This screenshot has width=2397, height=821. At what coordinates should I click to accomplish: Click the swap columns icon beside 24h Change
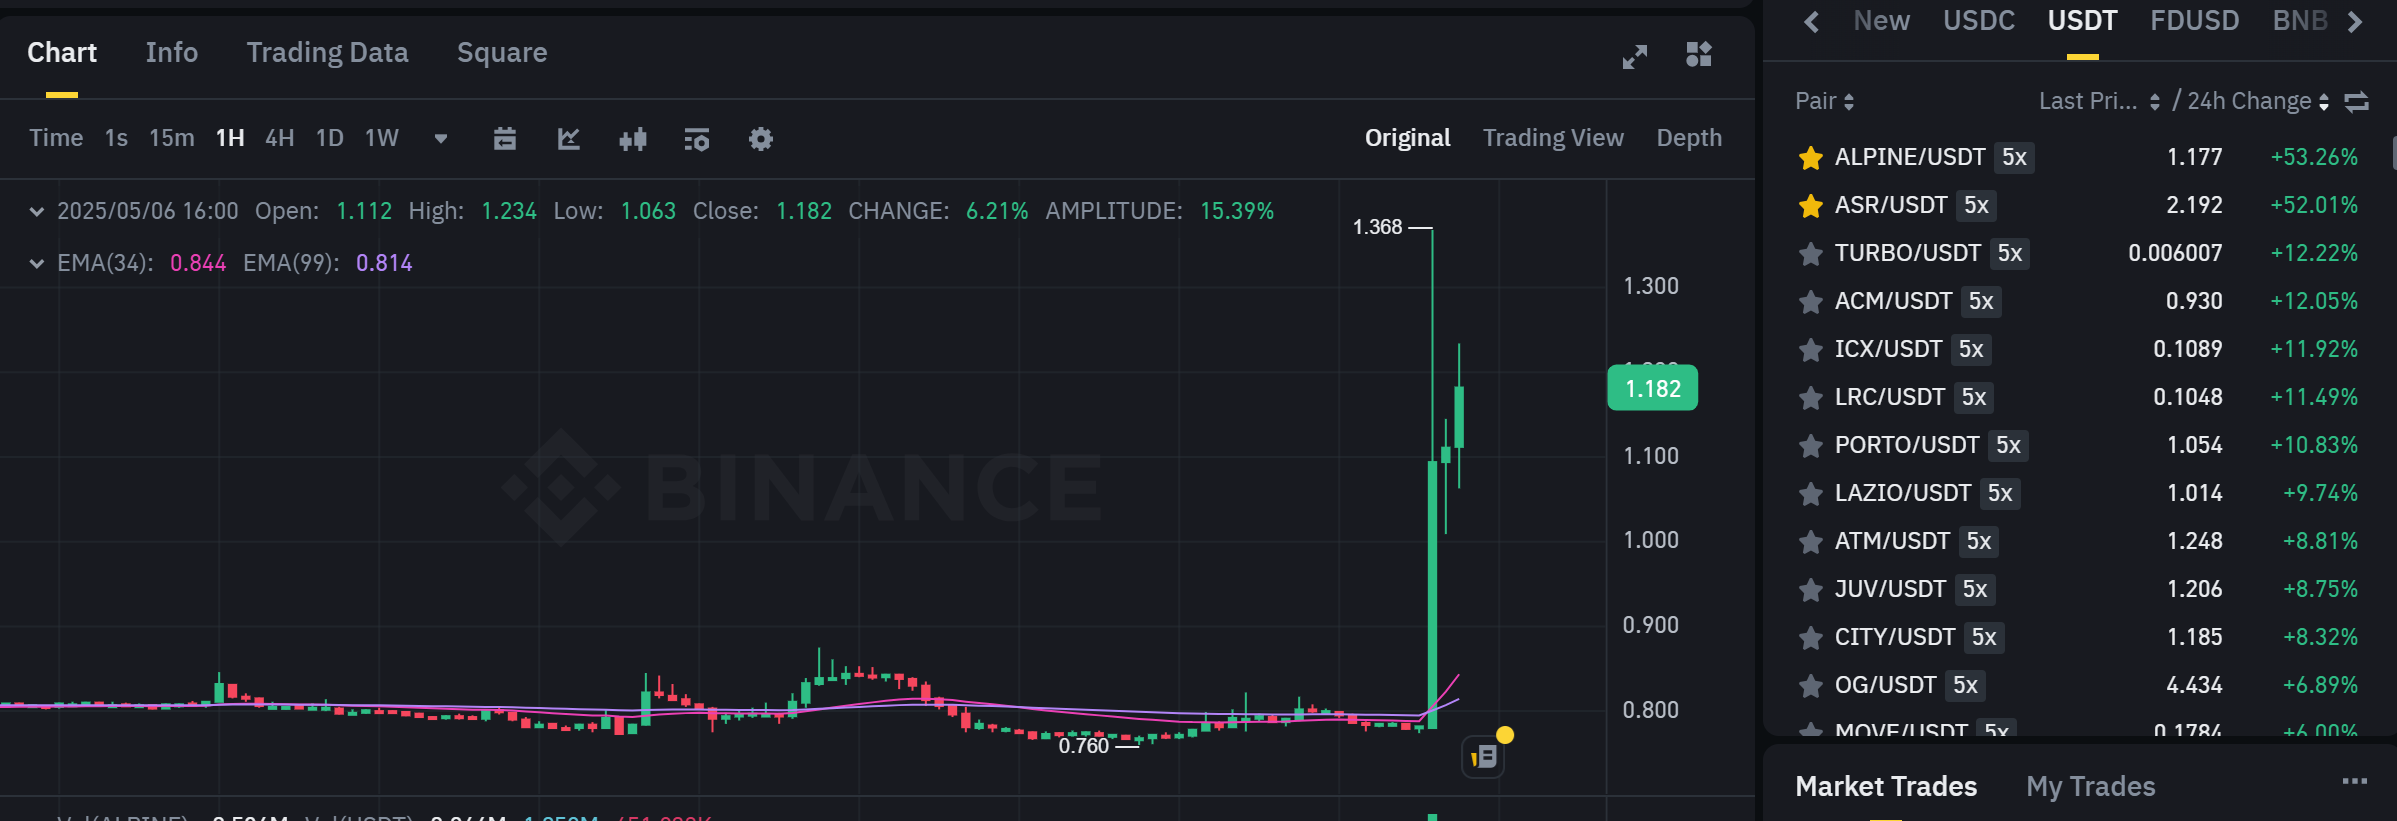(x=2357, y=101)
